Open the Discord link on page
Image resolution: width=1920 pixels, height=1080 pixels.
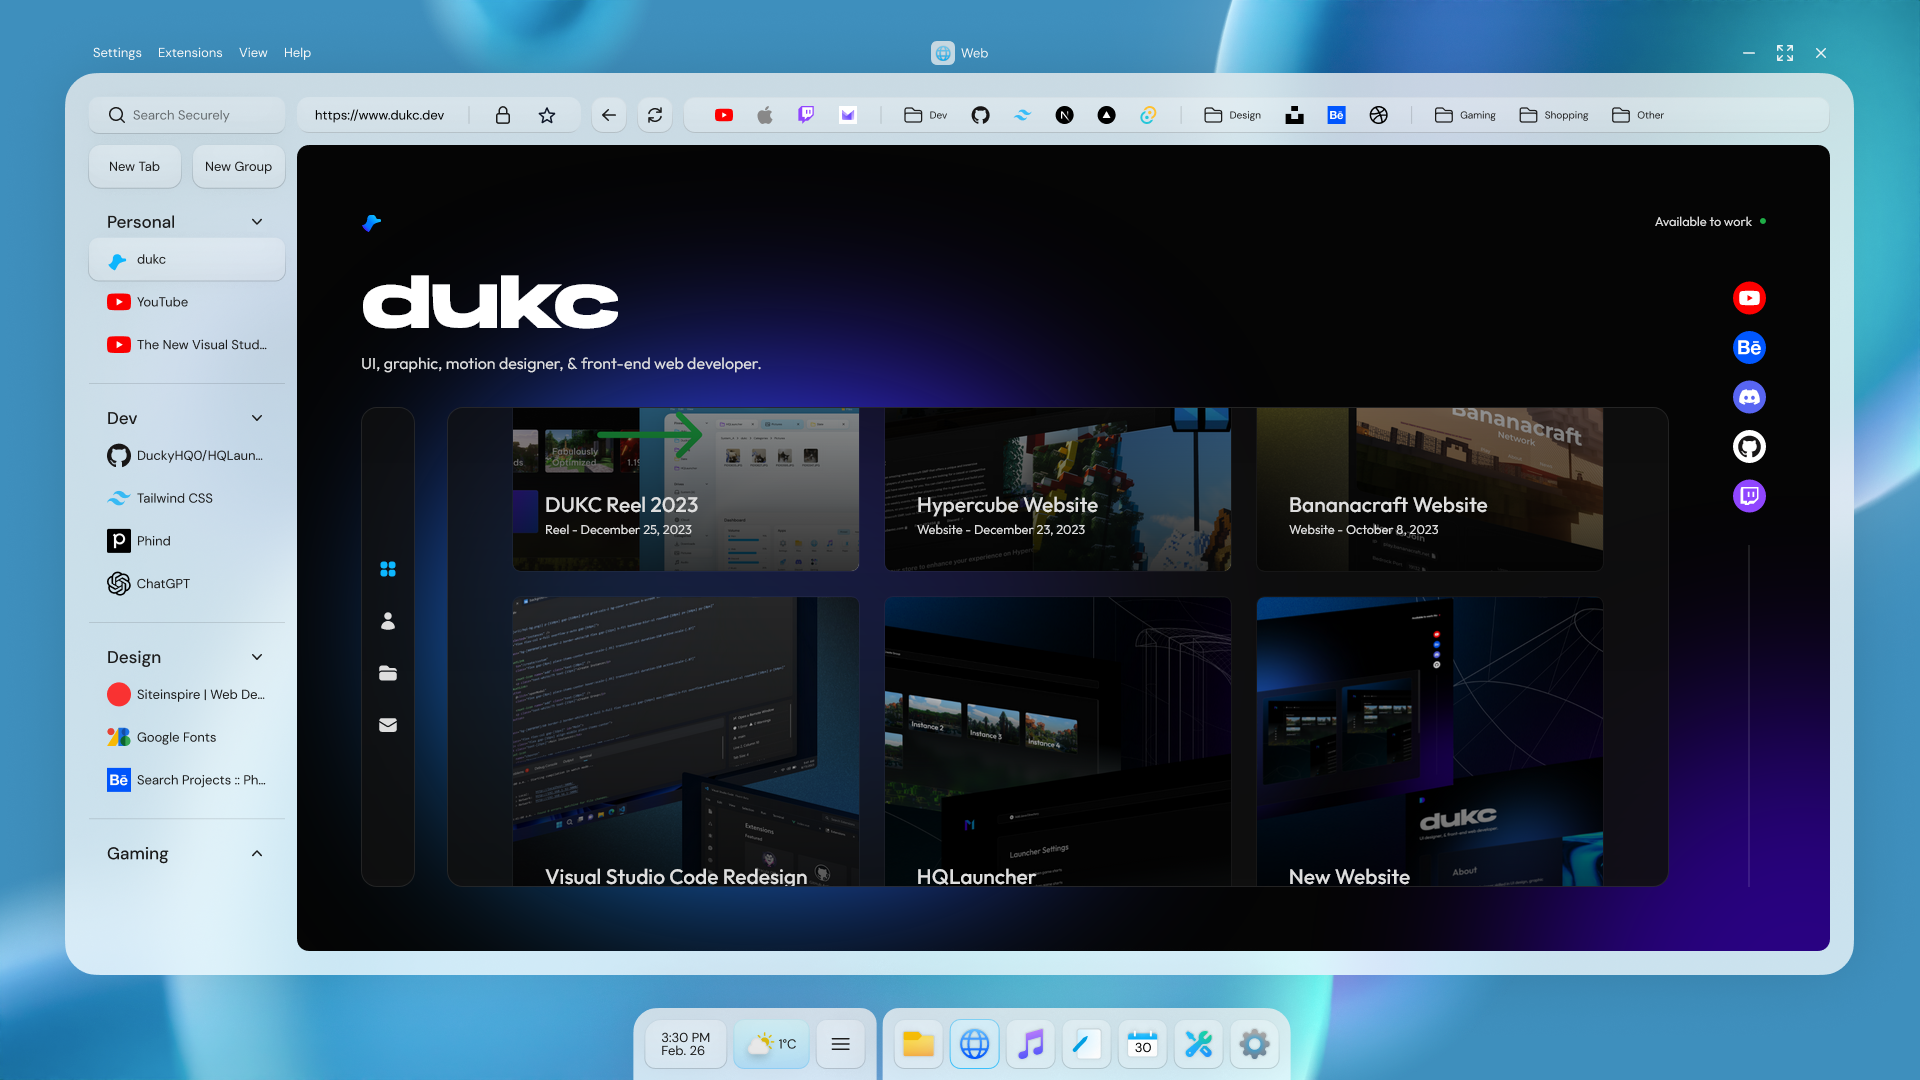[x=1749, y=397]
